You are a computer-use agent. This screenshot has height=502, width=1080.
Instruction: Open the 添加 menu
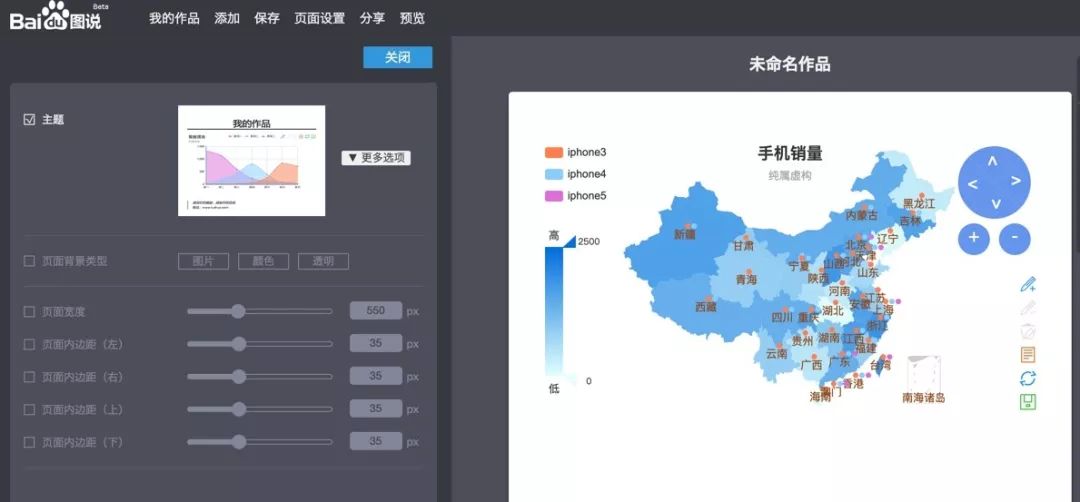click(x=227, y=19)
